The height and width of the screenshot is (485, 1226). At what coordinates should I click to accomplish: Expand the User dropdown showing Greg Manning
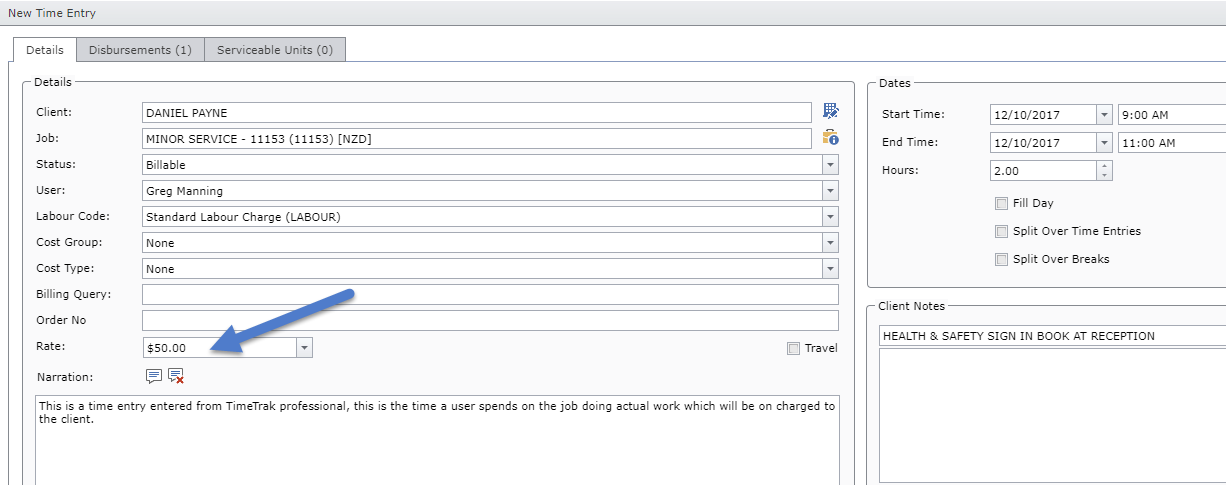point(830,190)
